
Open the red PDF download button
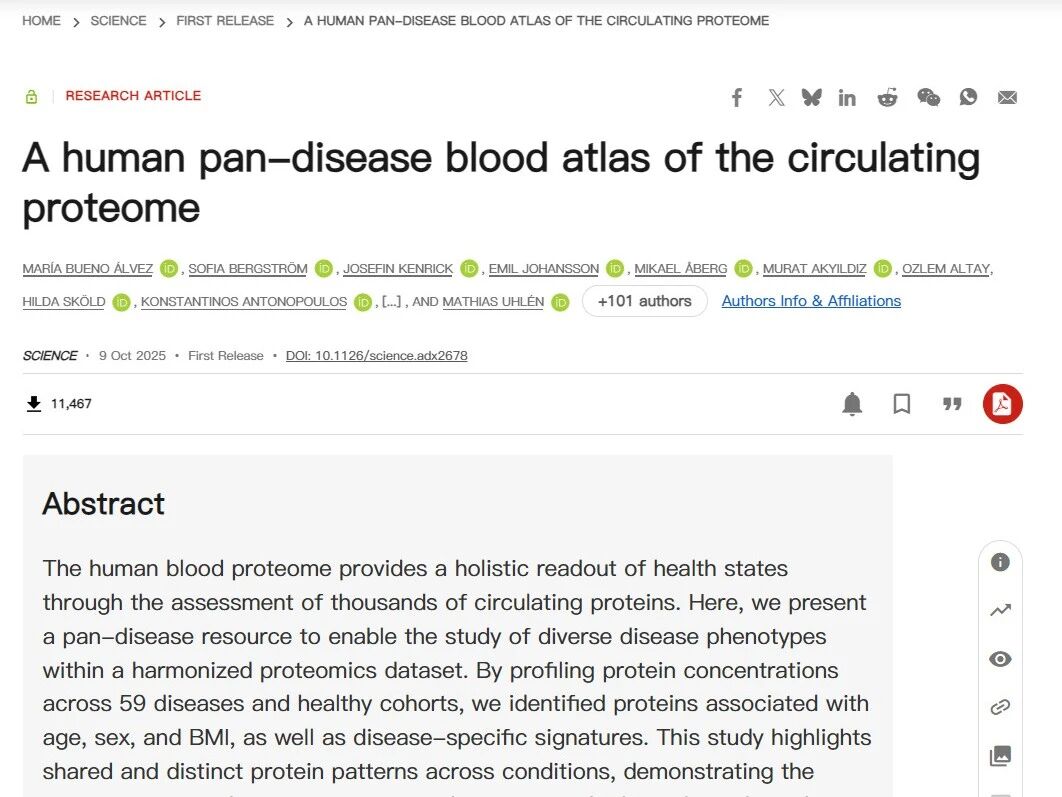1002,404
